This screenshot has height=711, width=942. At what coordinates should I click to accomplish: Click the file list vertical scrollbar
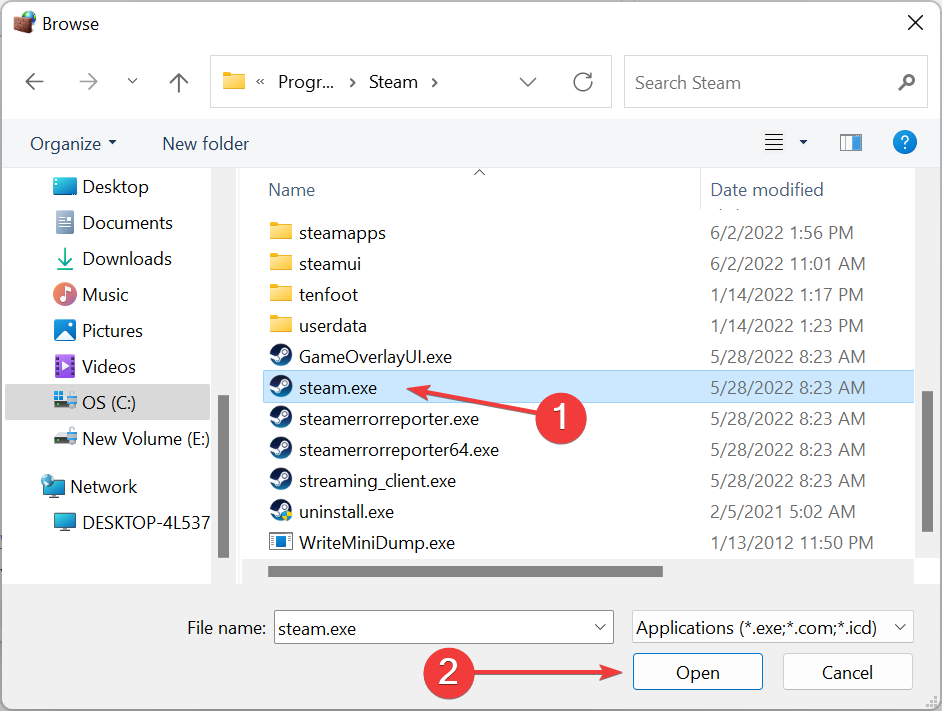coord(927,461)
